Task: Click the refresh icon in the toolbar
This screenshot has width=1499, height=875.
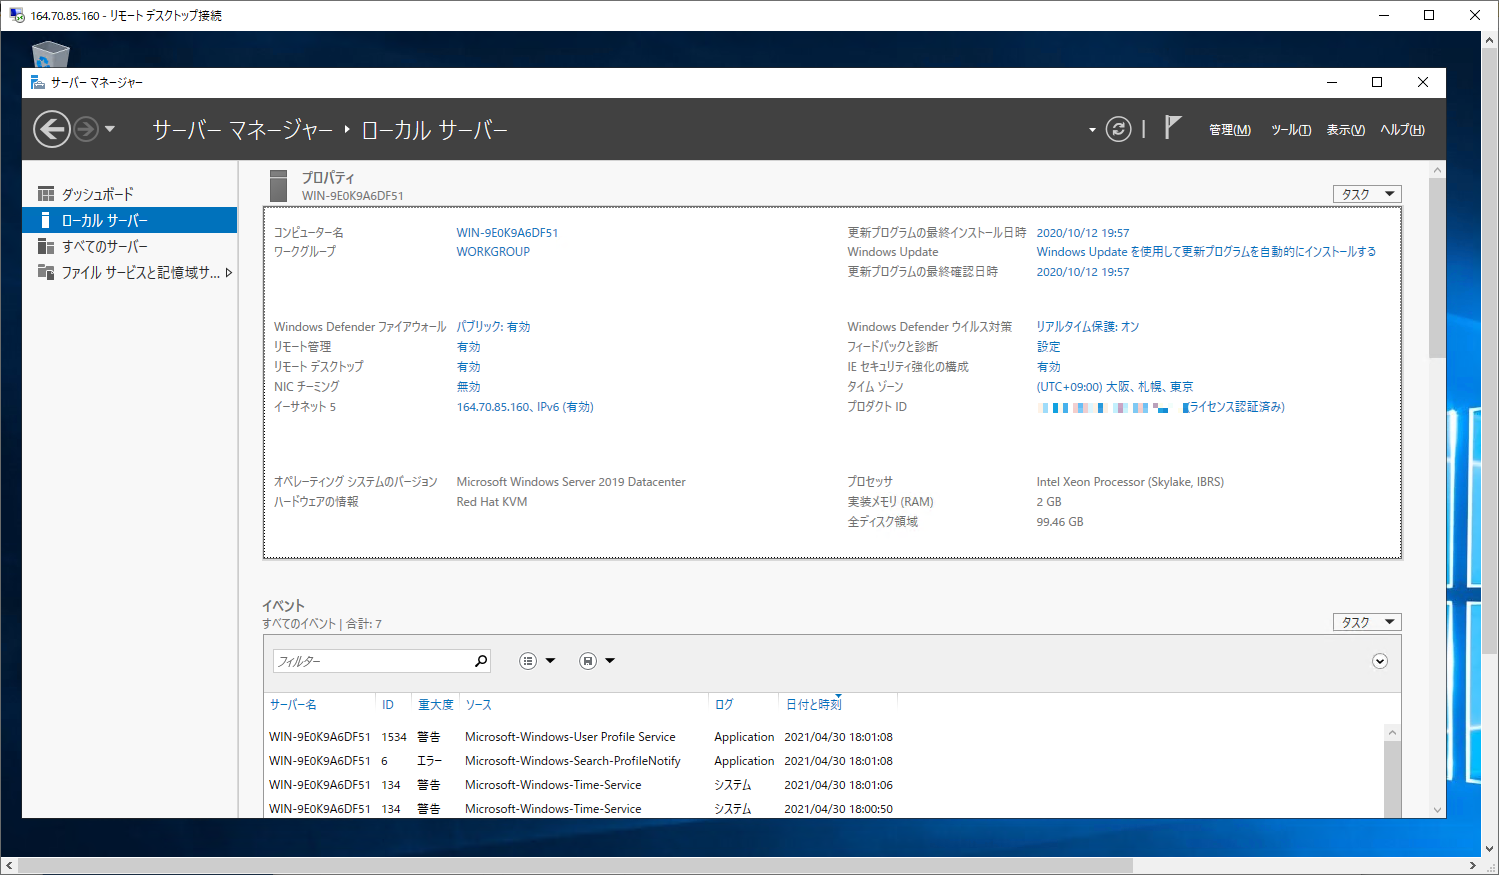Action: (x=1118, y=129)
